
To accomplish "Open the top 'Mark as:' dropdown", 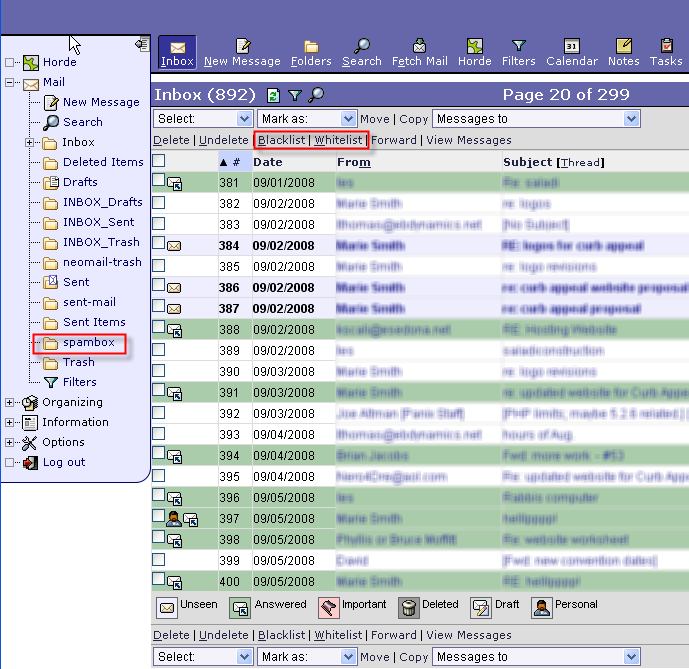I will [306, 119].
